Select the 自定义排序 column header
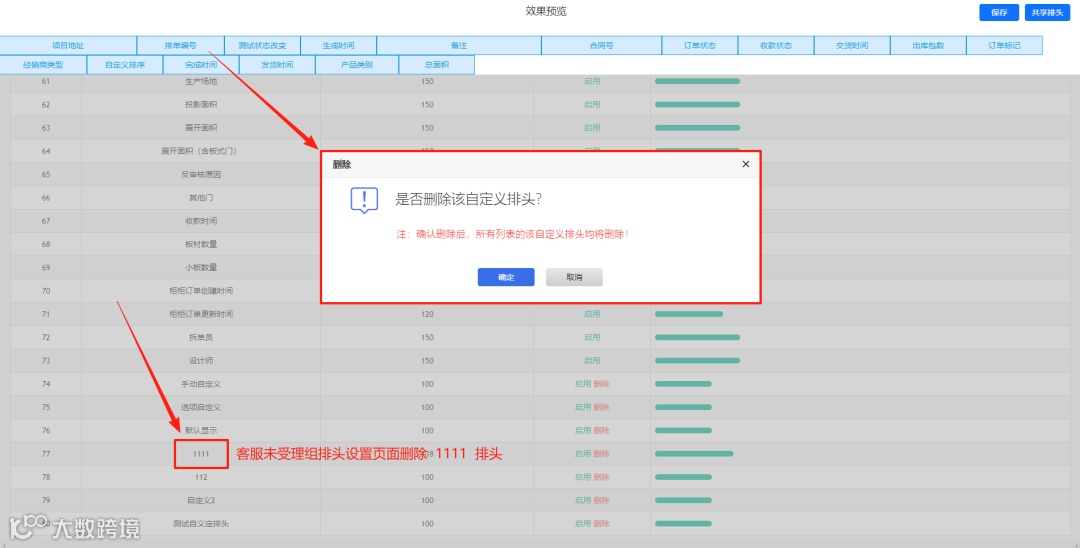1080x548 pixels. coord(125,65)
